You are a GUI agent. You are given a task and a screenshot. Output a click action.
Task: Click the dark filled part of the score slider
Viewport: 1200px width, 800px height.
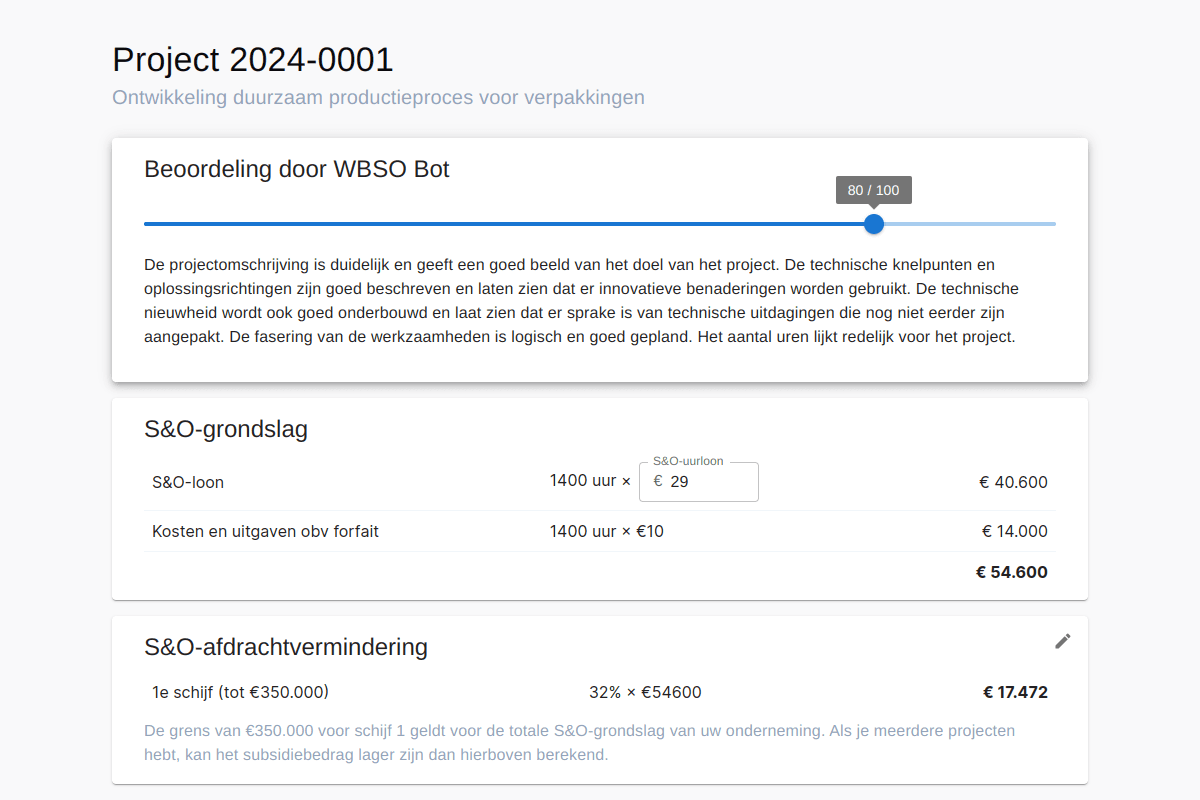pos(500,224)
